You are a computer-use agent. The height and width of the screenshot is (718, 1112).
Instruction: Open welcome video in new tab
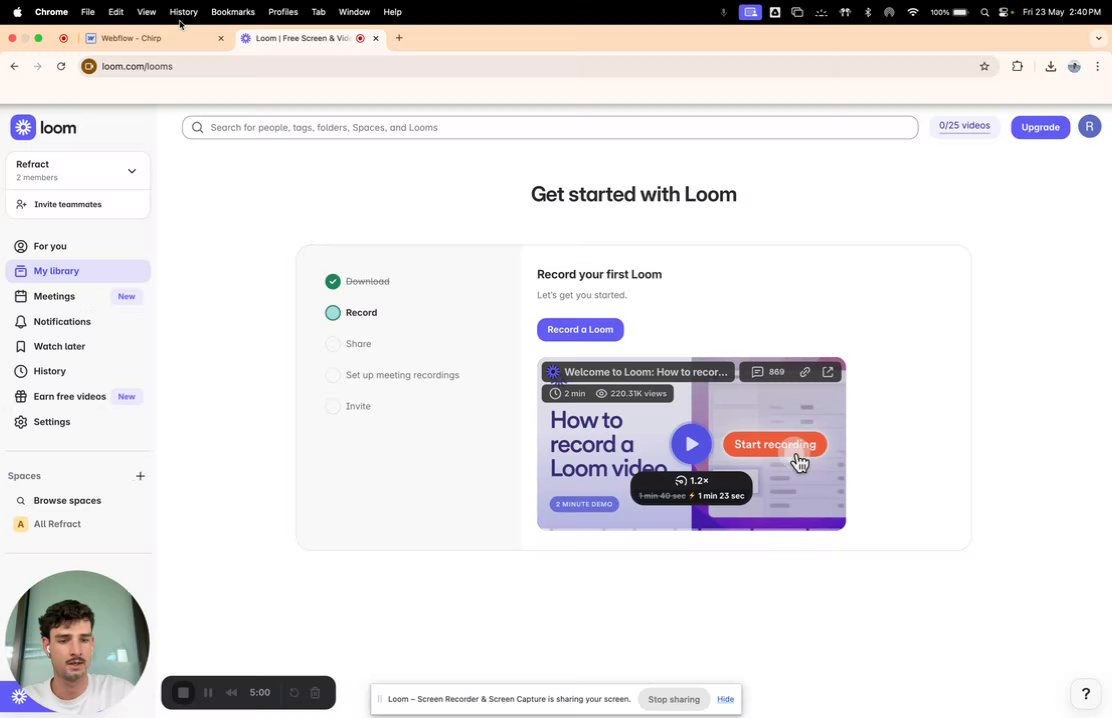coord(828,372)
